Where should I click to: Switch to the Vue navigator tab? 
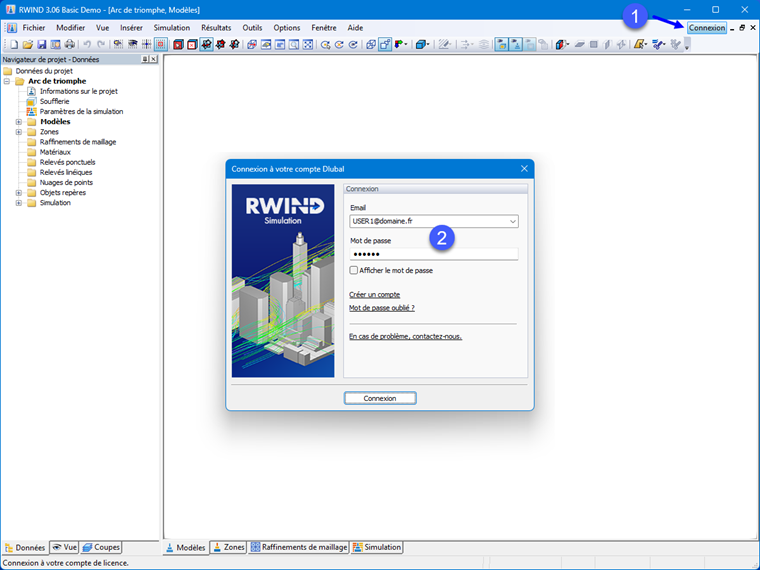click(x=64, y=547)
